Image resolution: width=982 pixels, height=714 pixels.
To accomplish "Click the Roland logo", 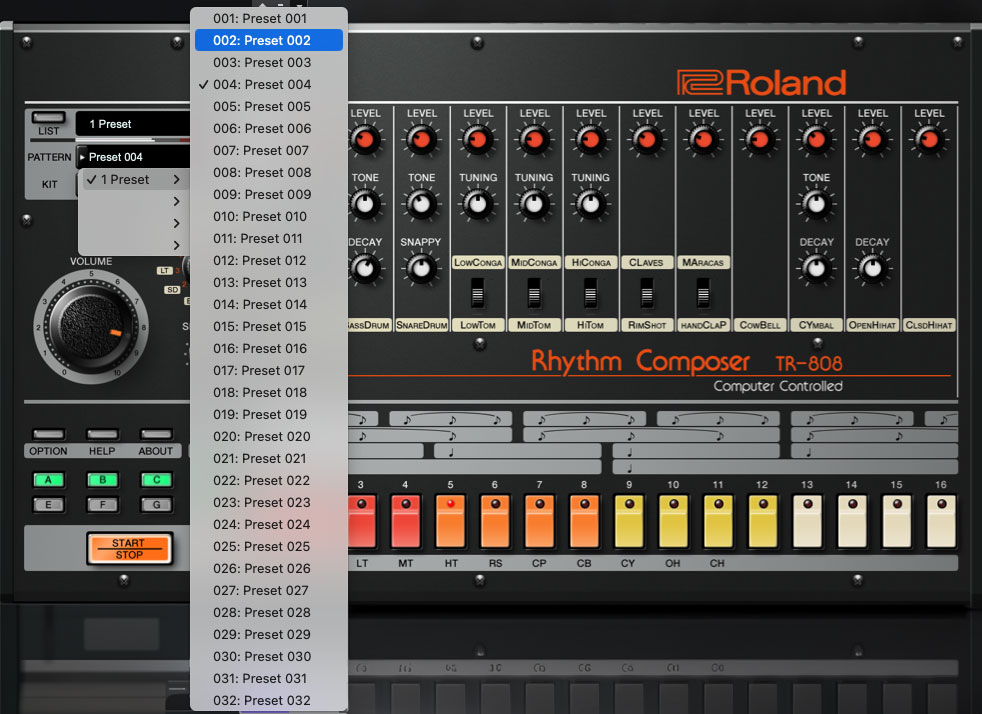I will tap(762, 83).
